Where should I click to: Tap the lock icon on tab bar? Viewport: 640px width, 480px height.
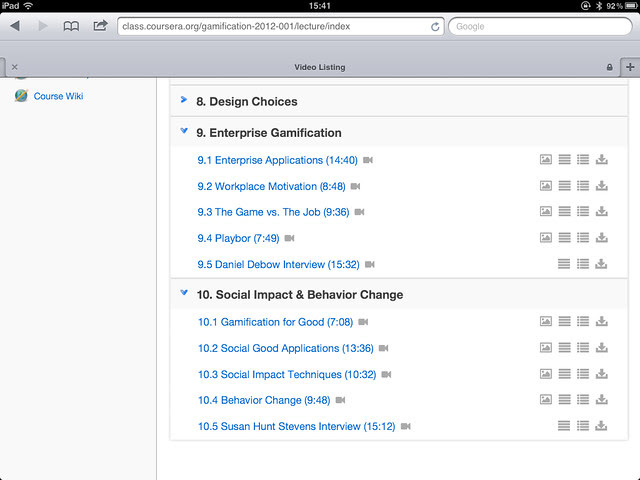[609, 67]
